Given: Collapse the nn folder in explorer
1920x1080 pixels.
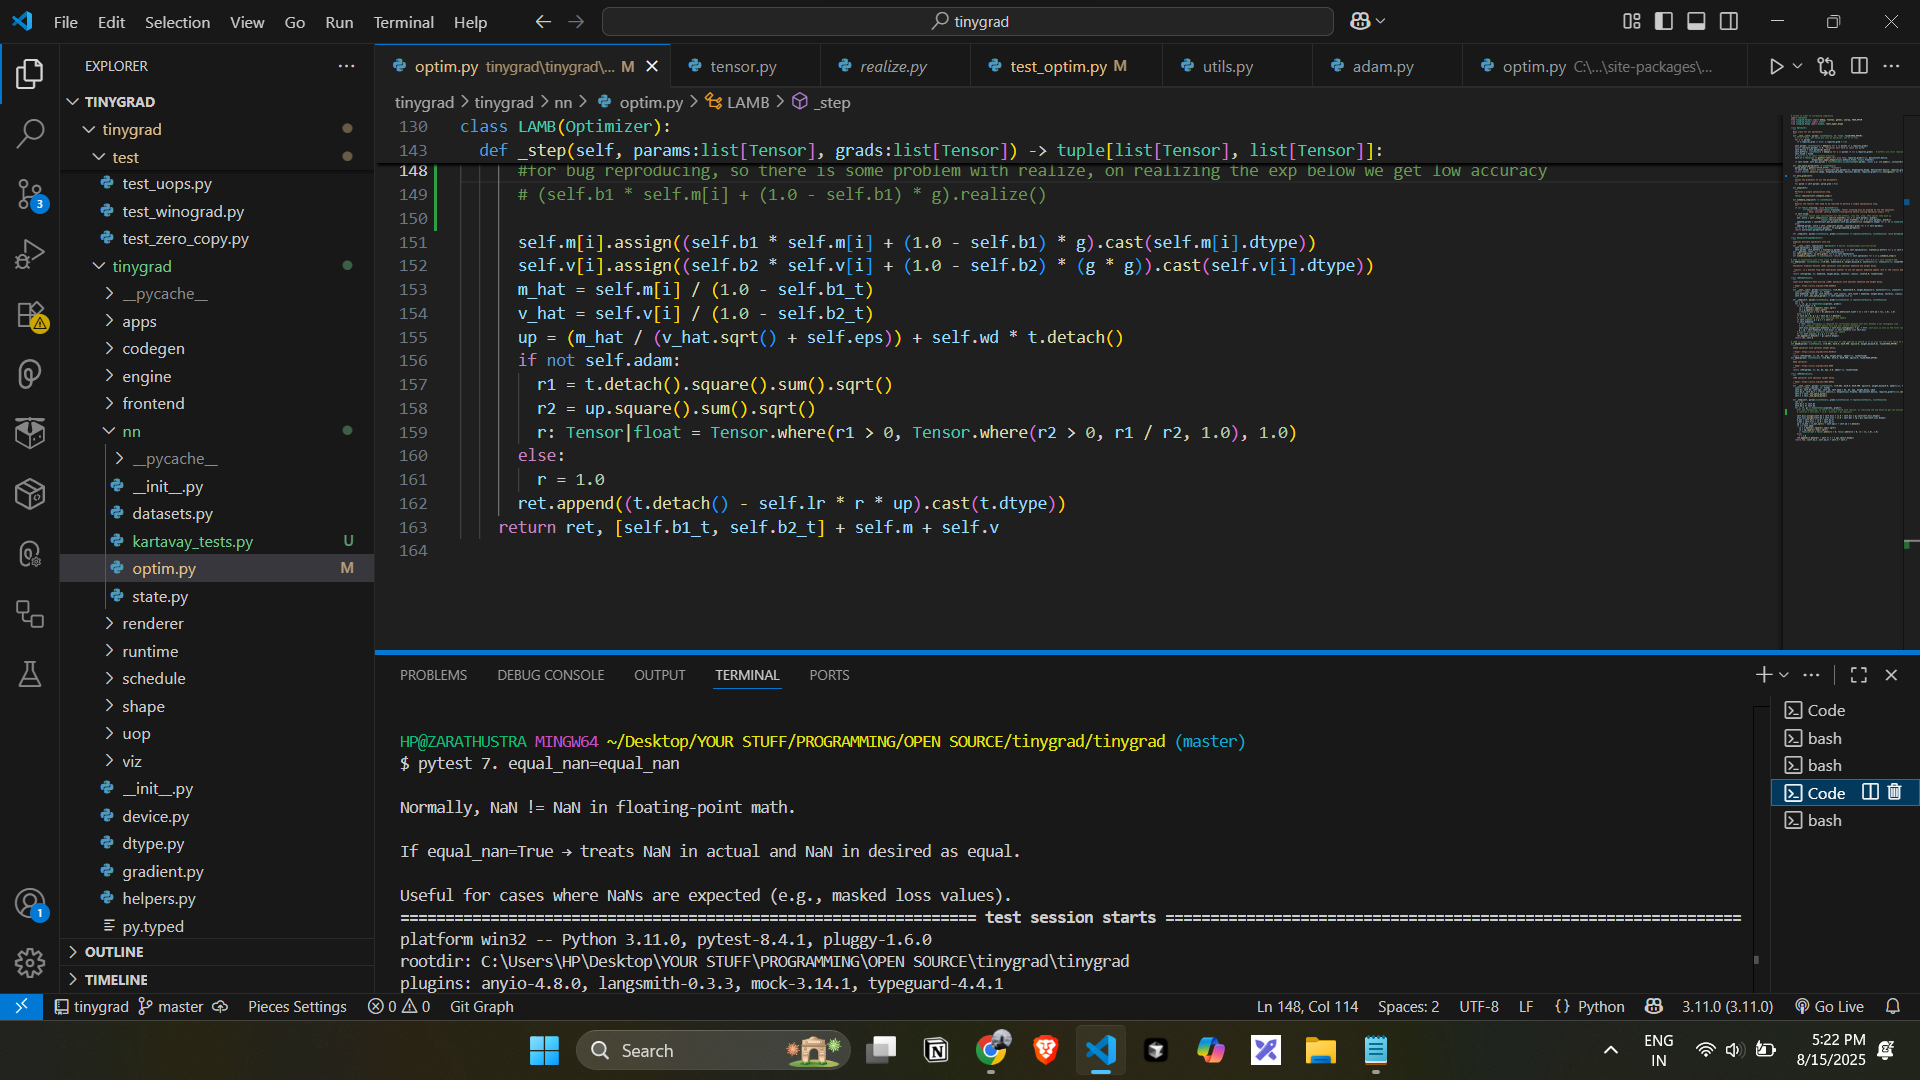Looking at the screenshot, I should tap(131, 431).
